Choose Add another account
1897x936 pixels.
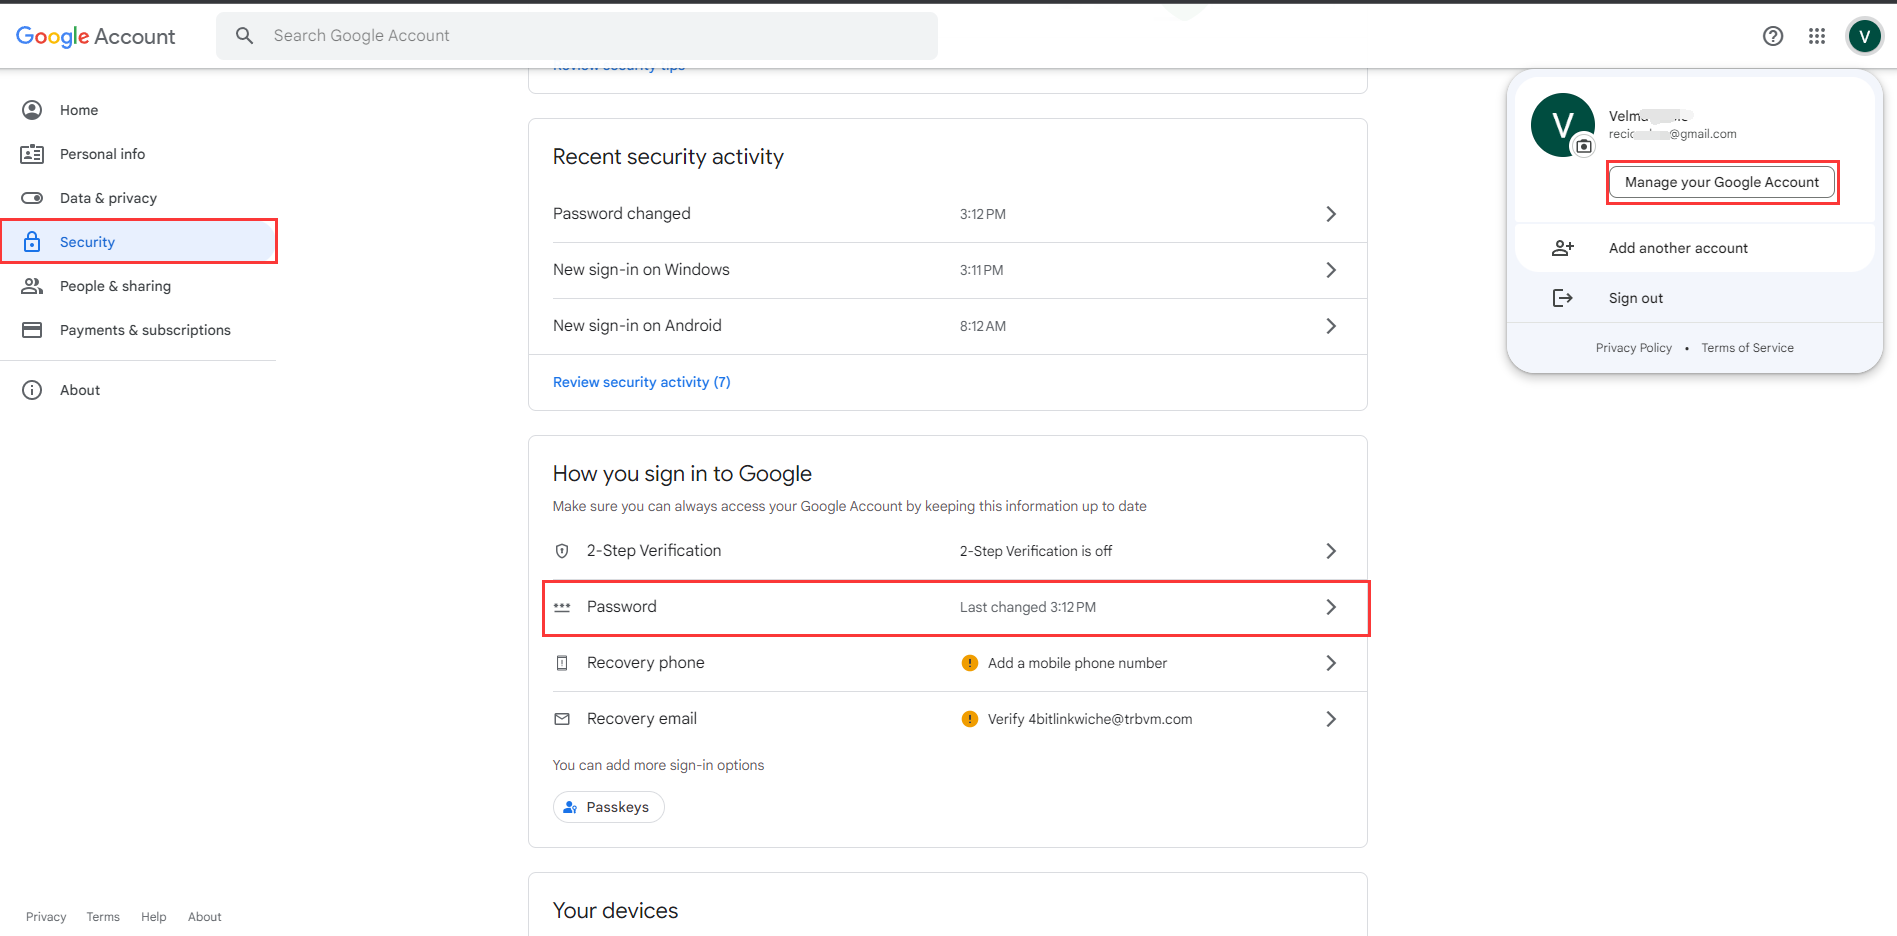[x=1694, y=248]
